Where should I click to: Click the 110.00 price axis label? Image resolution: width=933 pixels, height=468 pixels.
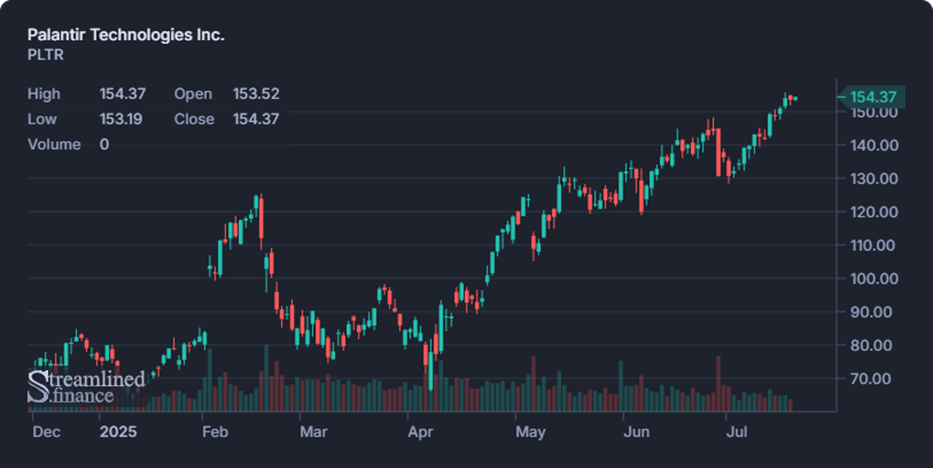[873, 245]
